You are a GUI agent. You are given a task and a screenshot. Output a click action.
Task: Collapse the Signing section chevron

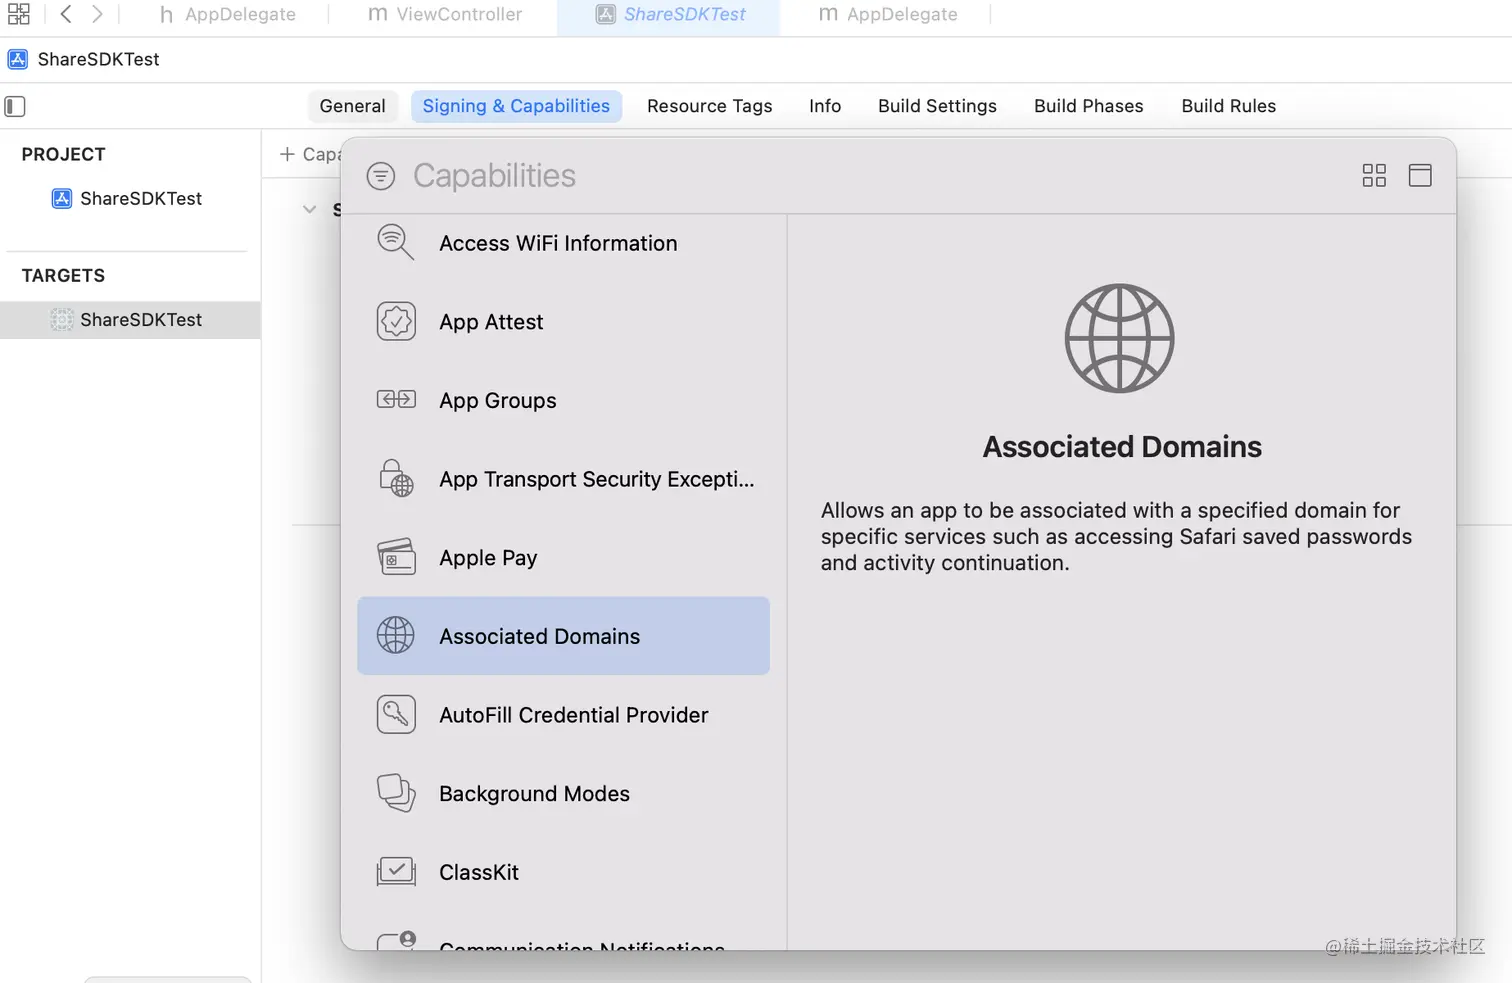310,209
